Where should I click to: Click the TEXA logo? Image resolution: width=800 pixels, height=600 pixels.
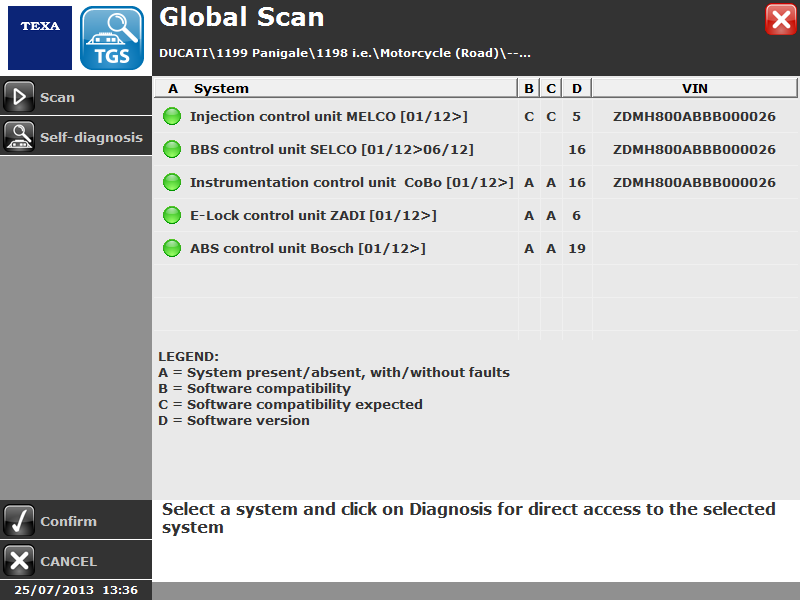pos(40,38)
